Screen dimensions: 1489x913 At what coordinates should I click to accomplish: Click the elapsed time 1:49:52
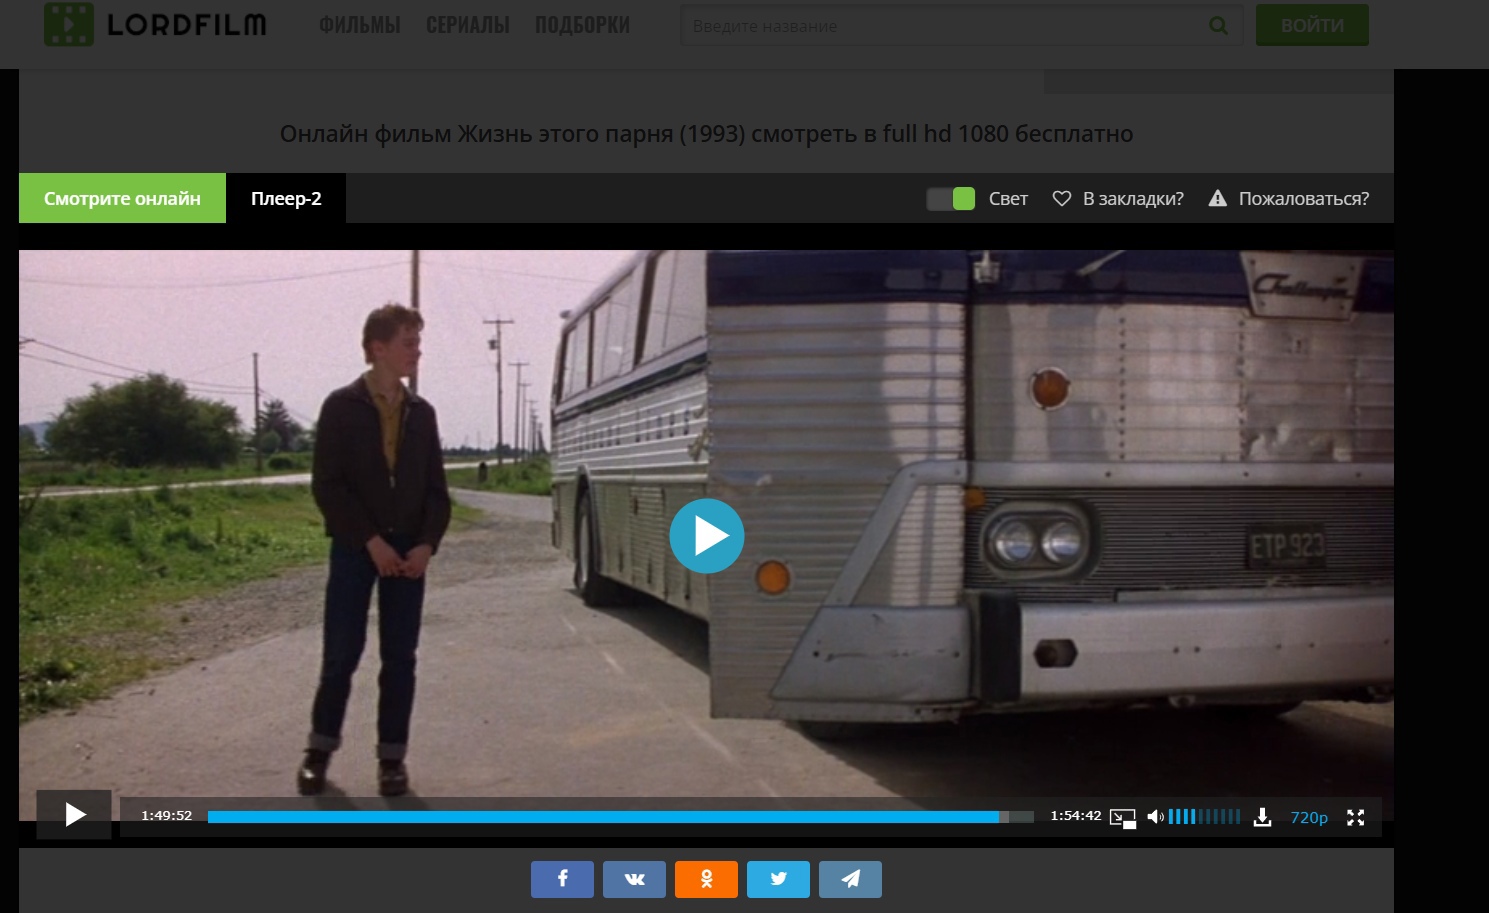pos(166,816)
